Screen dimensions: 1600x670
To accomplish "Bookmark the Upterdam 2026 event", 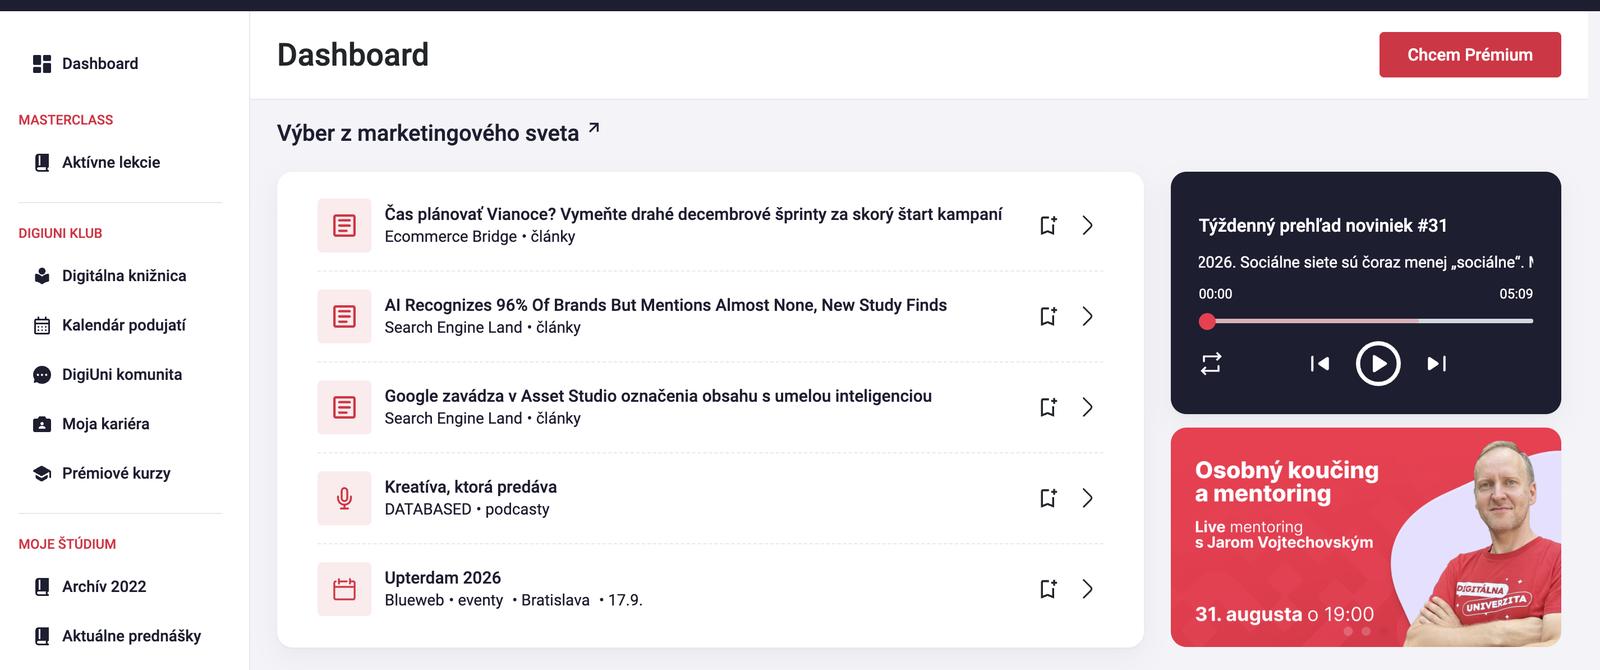I will point(1048,589).
